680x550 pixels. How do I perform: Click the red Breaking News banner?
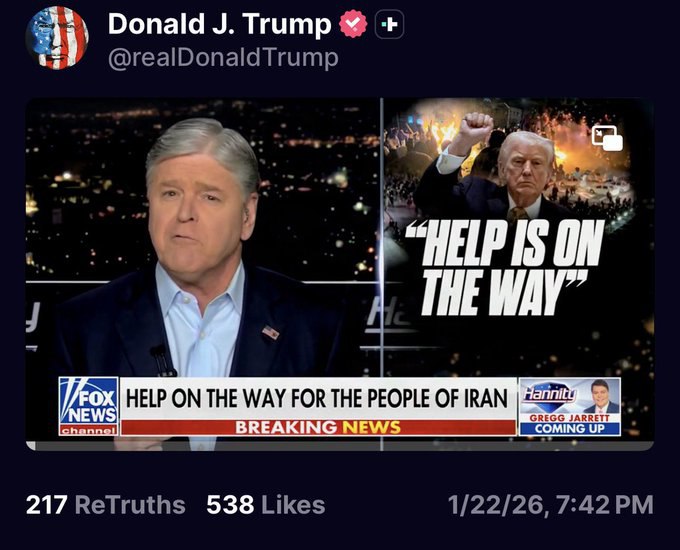[x=318, y=427]
